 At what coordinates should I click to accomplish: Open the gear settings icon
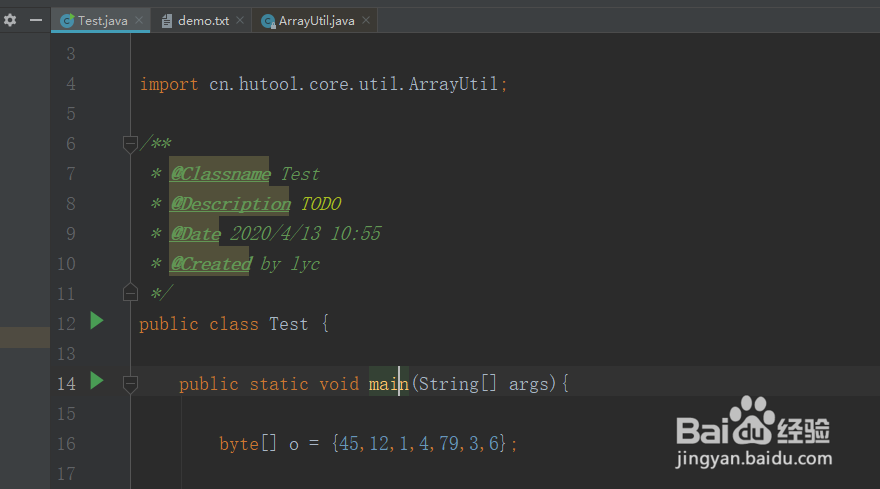(x=10, y=20)
